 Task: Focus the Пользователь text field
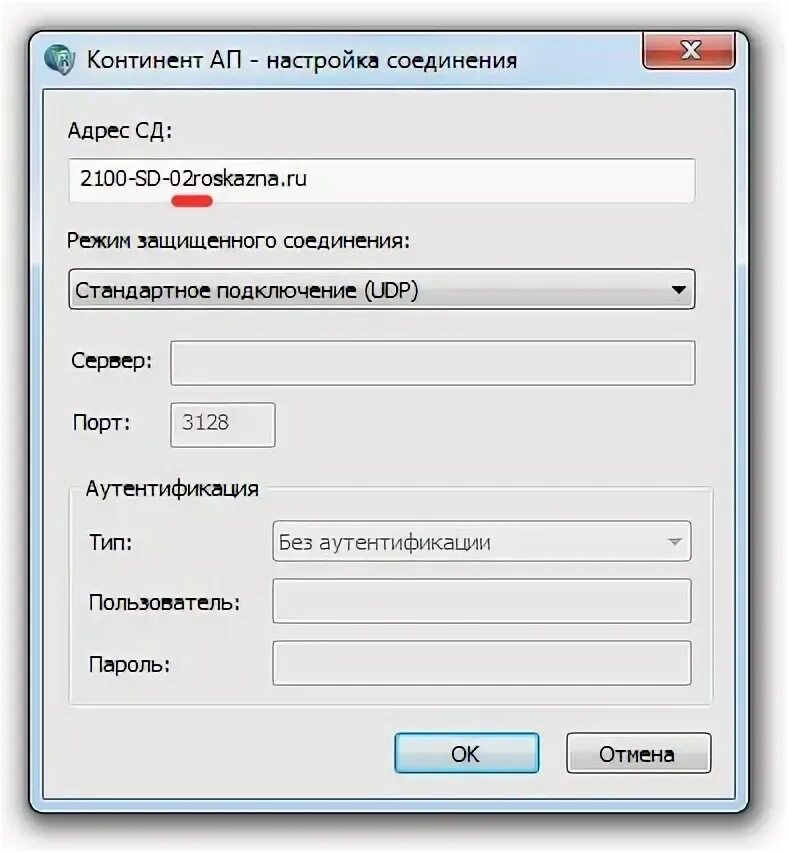coord(481,601)
